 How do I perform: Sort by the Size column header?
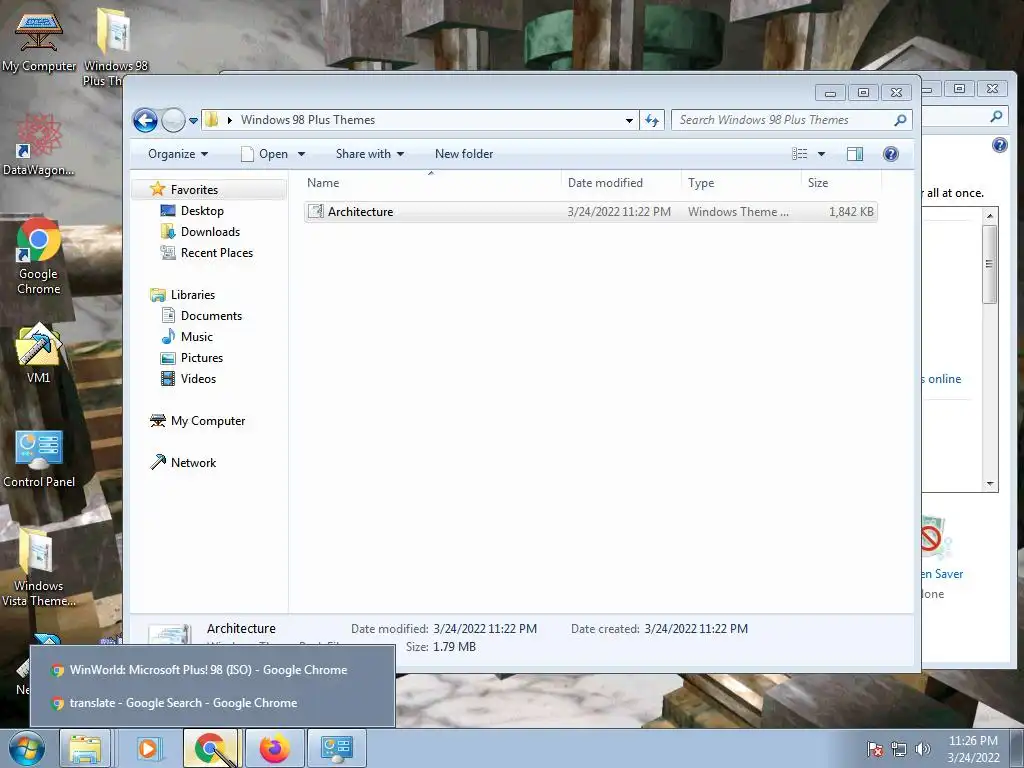pyautogui.click(x=840, y=183)
